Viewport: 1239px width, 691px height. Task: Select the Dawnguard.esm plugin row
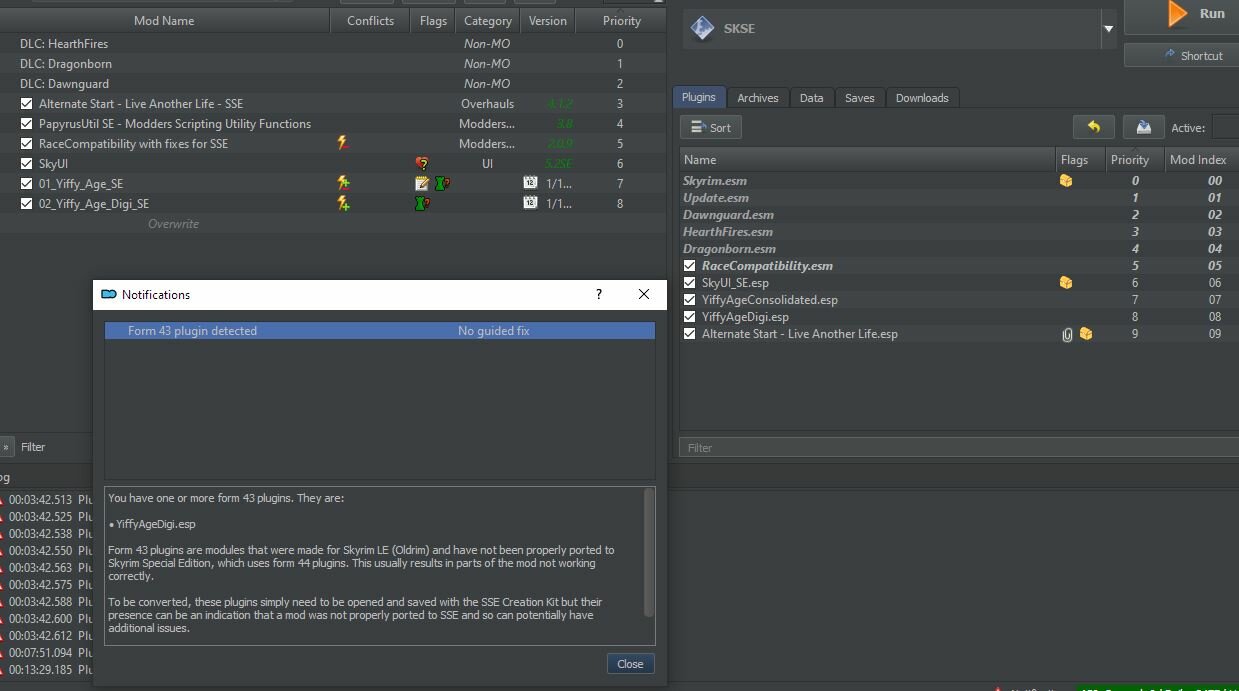(958, 215)
